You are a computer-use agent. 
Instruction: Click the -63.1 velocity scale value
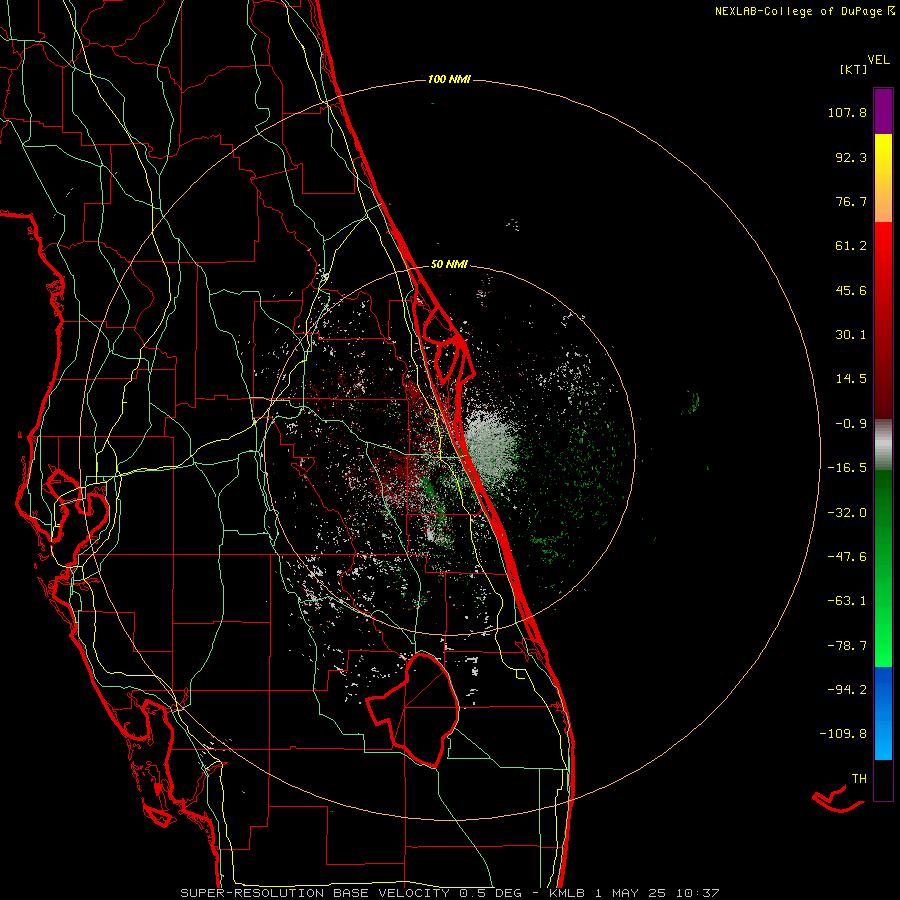[x=847, y=601]
